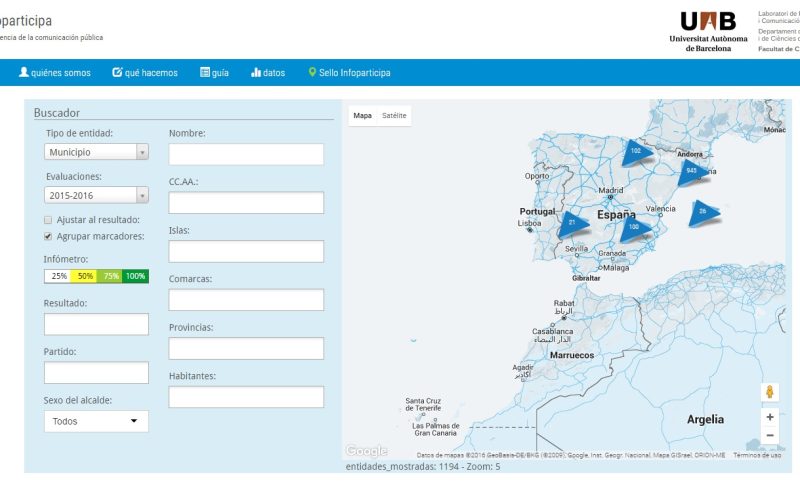The height and width of the screenshot is (500, 800).
Task: Open the Evaluaciones 2015-2016 dropdown
Action: click(x=96, y=195)
